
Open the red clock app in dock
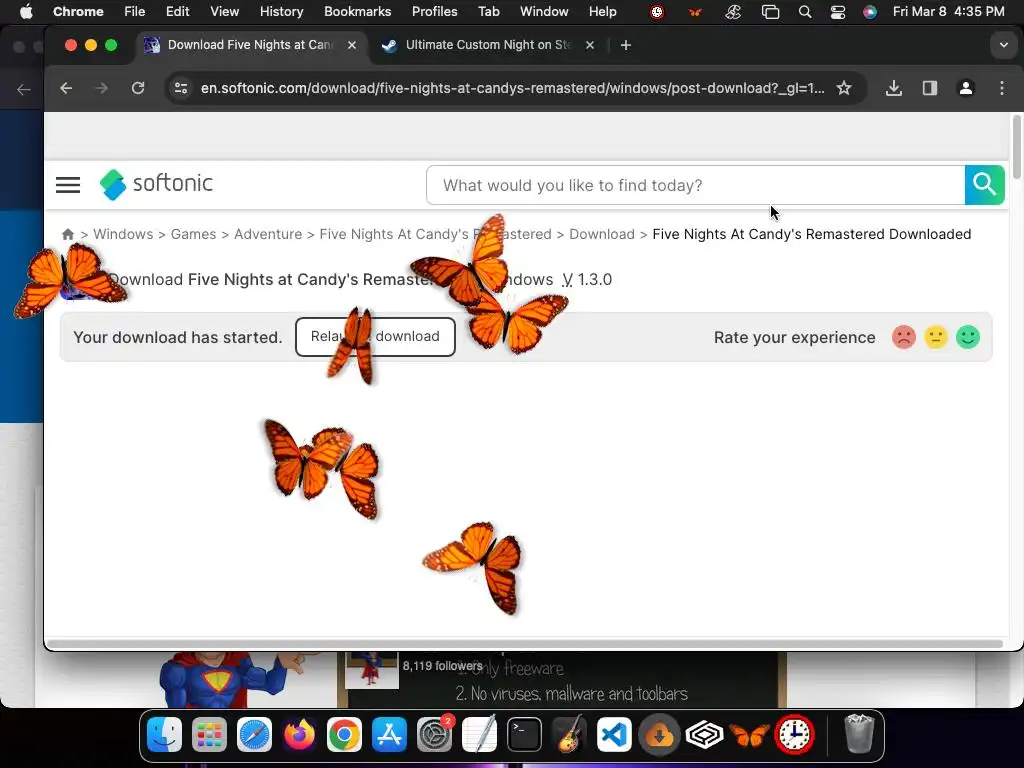click(794, 735)
